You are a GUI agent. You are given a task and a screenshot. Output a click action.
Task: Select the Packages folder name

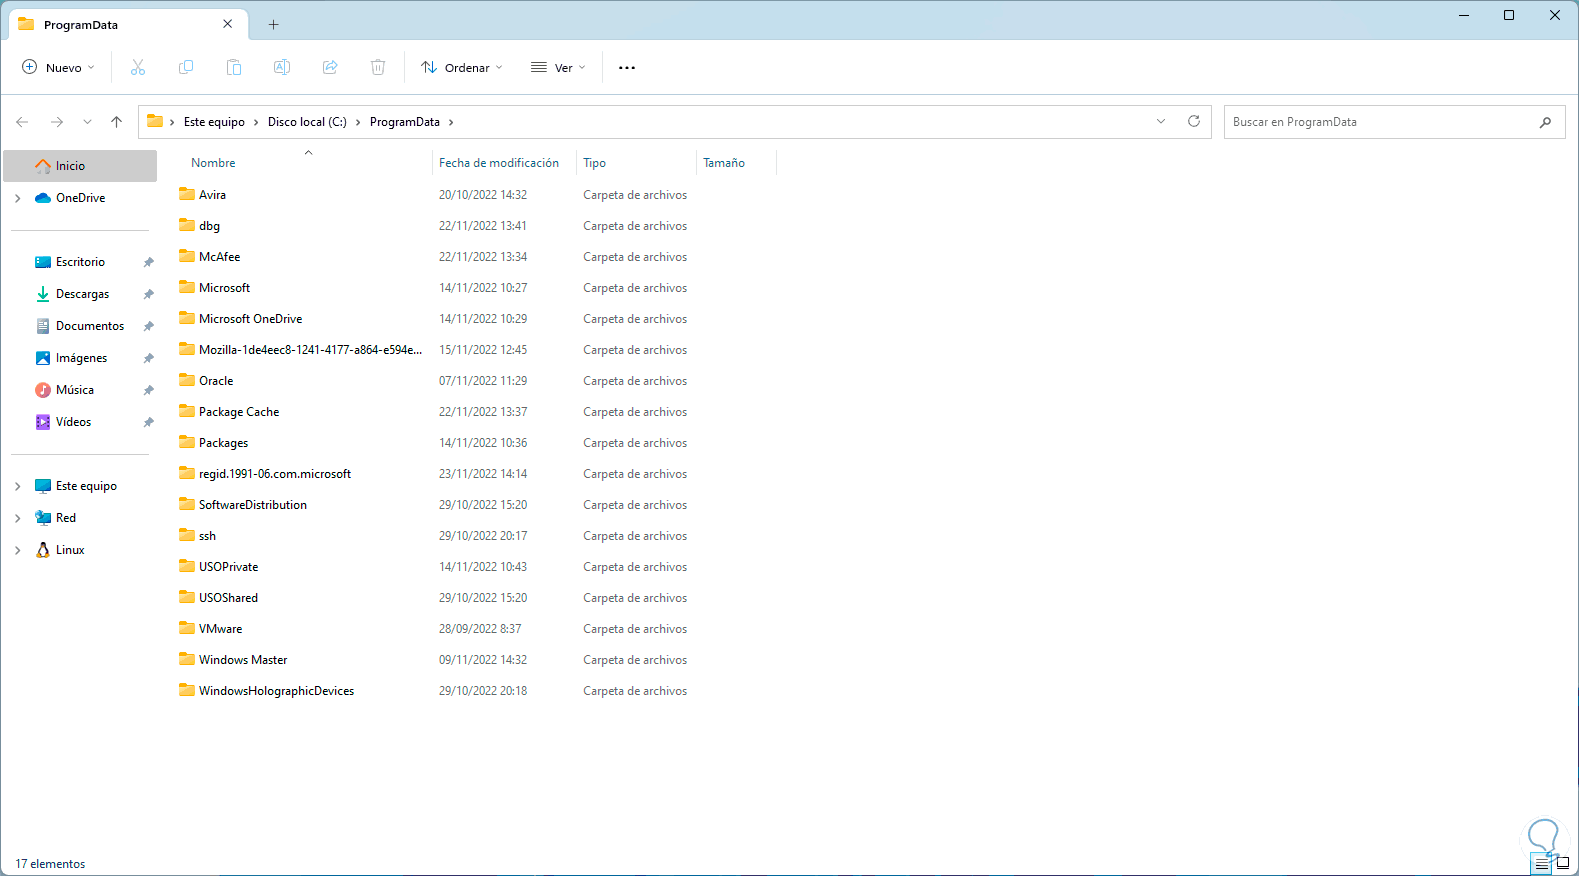point(223,443)
